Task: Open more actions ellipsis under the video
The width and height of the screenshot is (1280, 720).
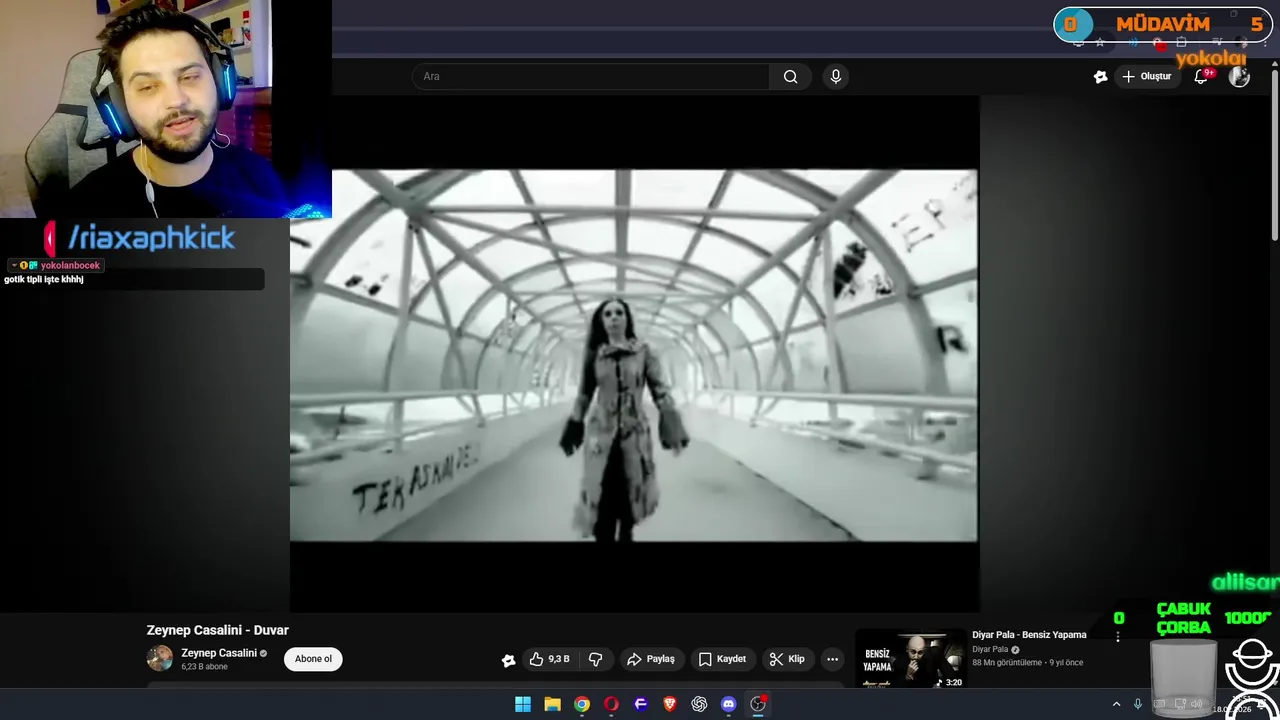Action: coord(832,659)
